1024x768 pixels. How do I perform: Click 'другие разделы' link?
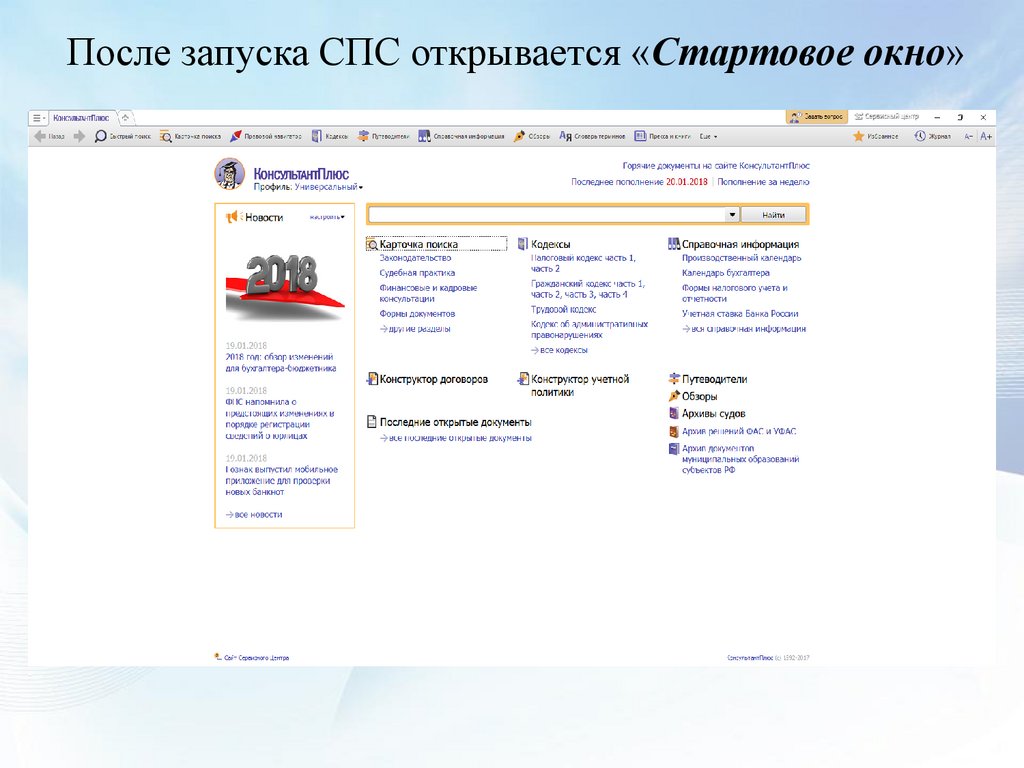pyautogui.click(x=415, y=329)
